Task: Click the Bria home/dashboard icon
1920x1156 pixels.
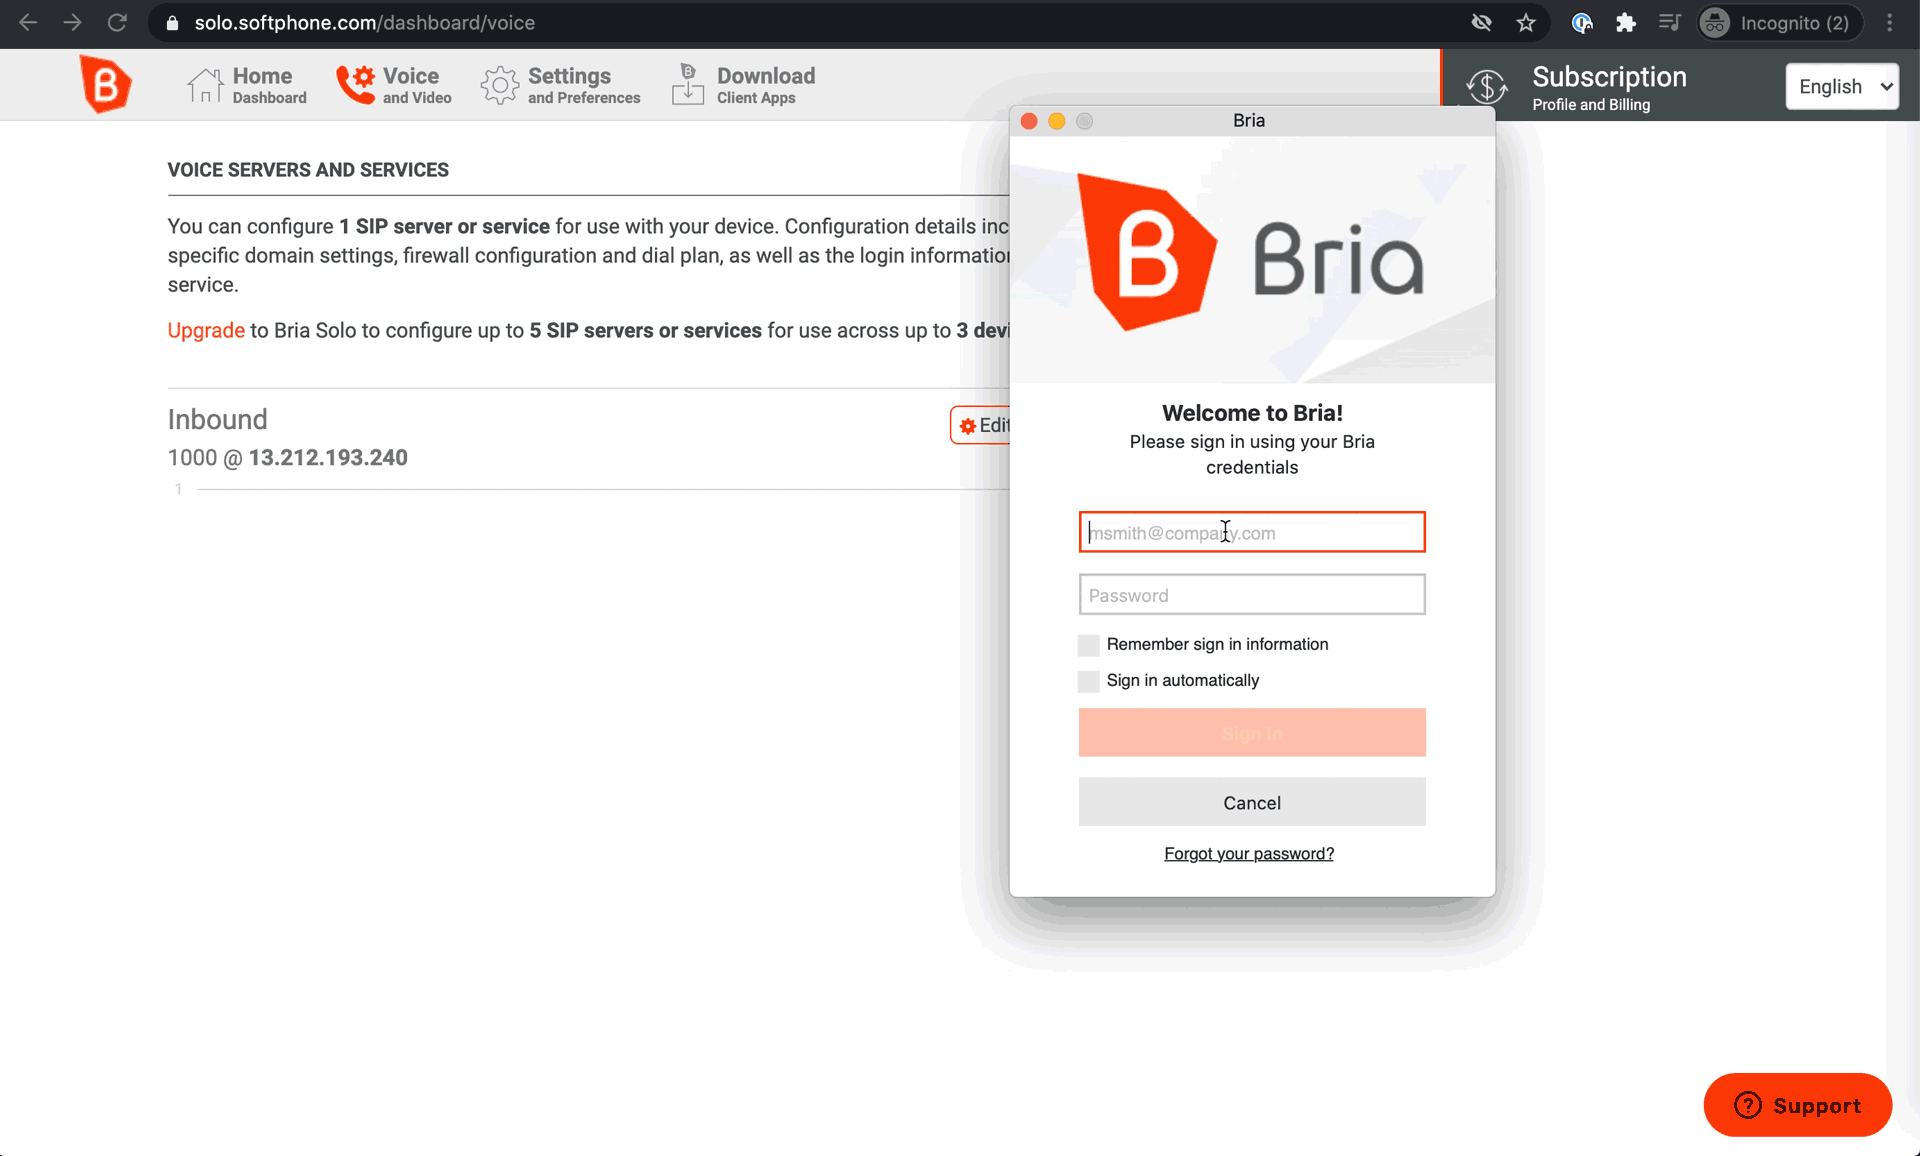Action: tap(204, 85)
